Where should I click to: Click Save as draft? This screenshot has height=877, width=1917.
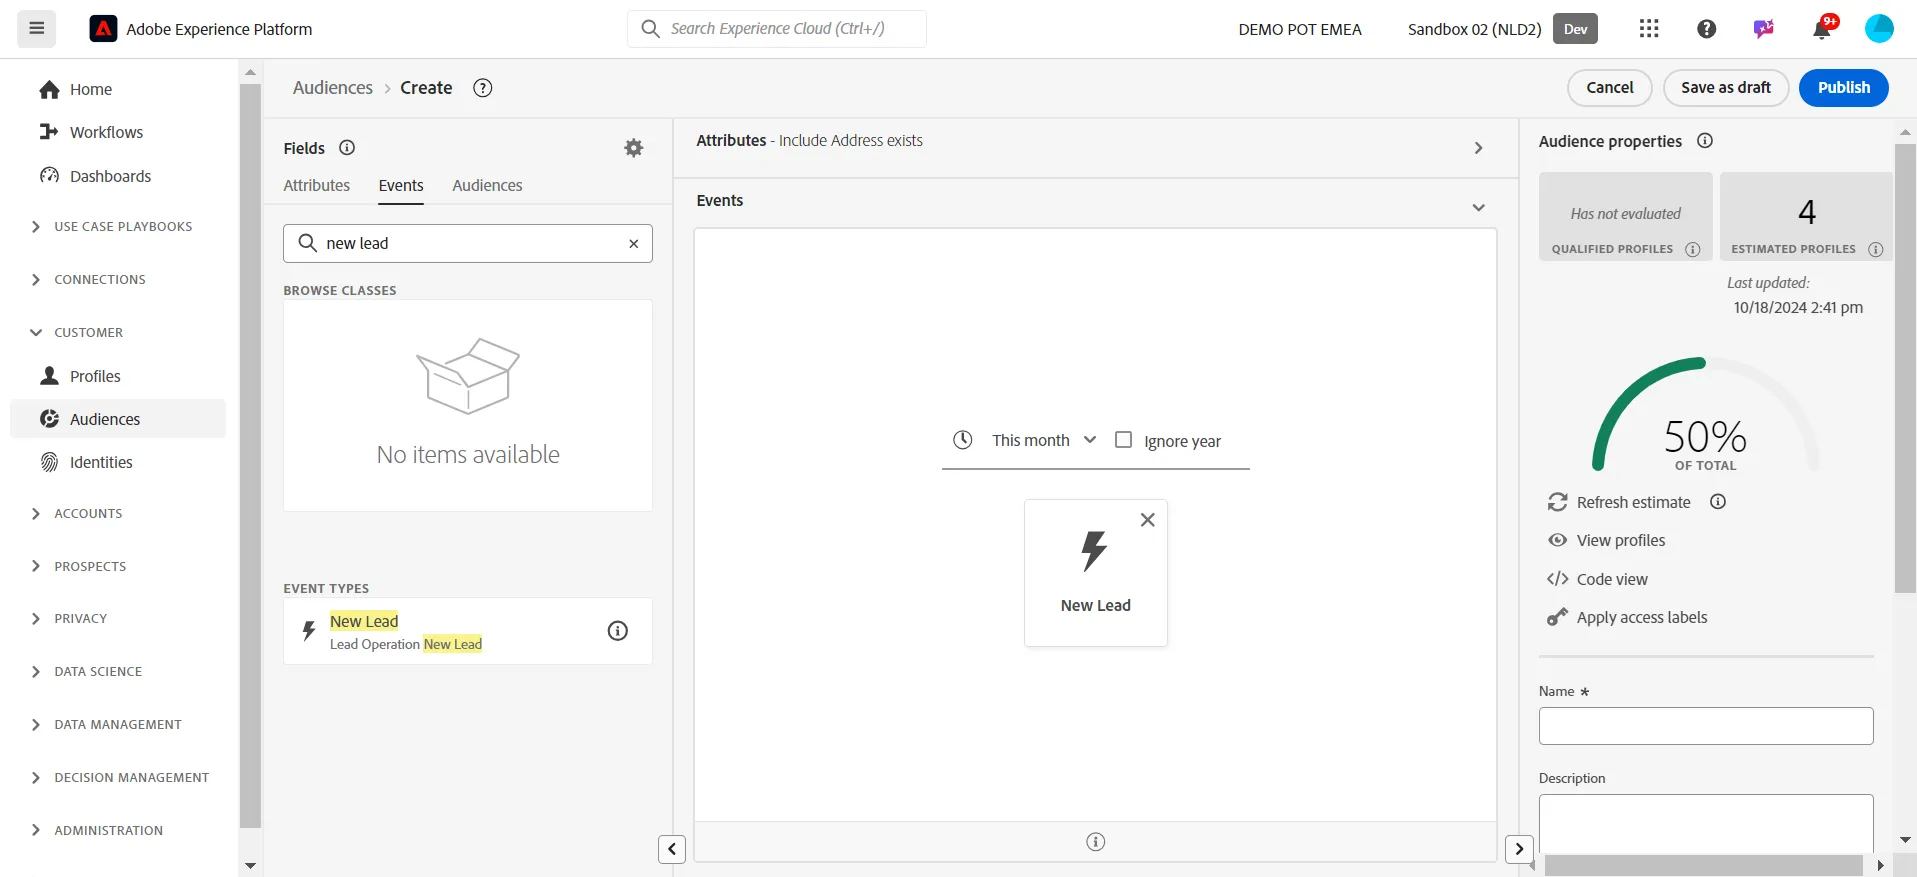[x=1726, y=88]
